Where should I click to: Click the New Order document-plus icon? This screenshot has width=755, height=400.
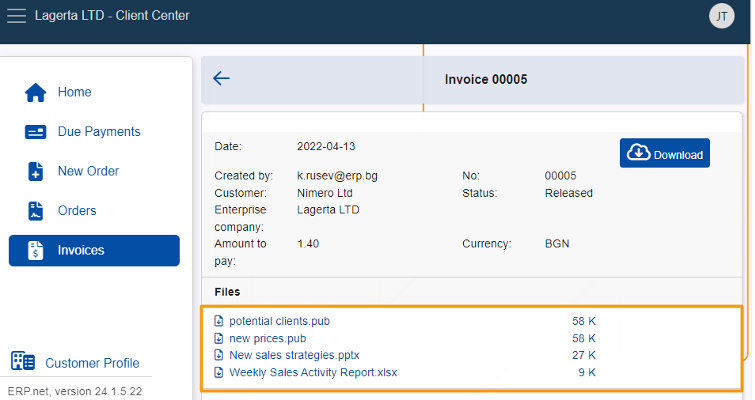click(x=36, y=171)
